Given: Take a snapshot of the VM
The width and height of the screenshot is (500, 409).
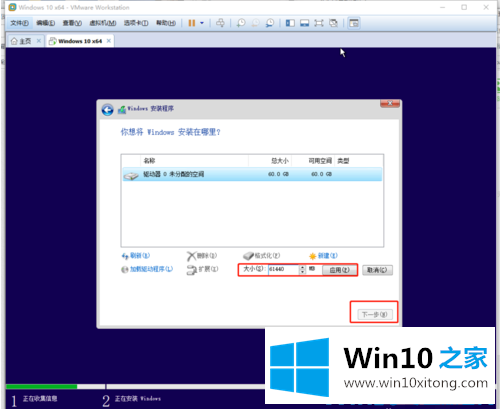Looking at the screenshot, I should click(x=241, y=23).
